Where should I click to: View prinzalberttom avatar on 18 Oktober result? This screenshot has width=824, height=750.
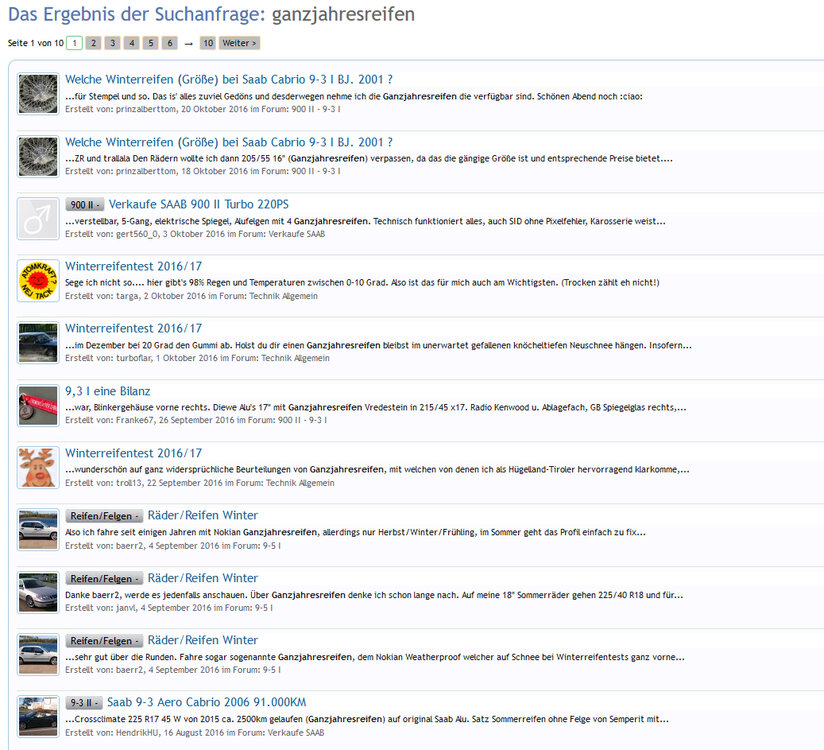[38, 157]
